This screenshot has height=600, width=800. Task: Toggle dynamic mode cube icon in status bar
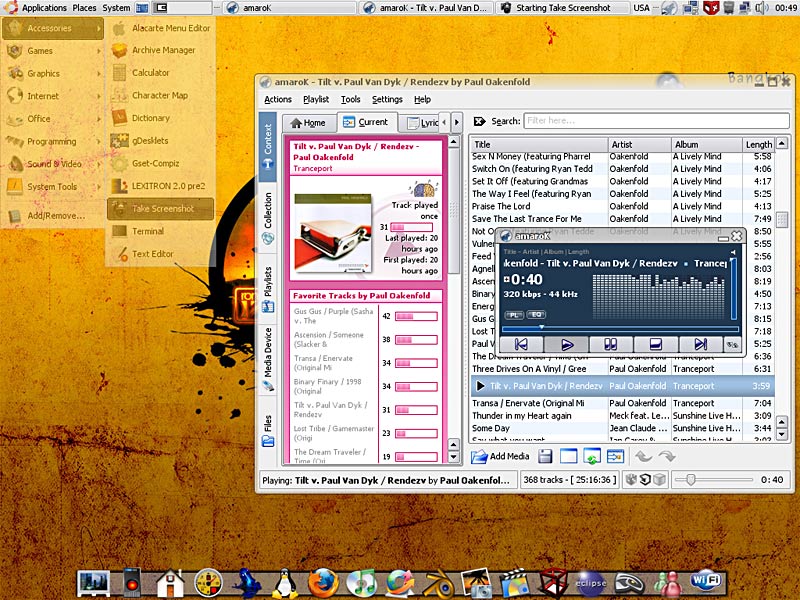click(659, 480)
